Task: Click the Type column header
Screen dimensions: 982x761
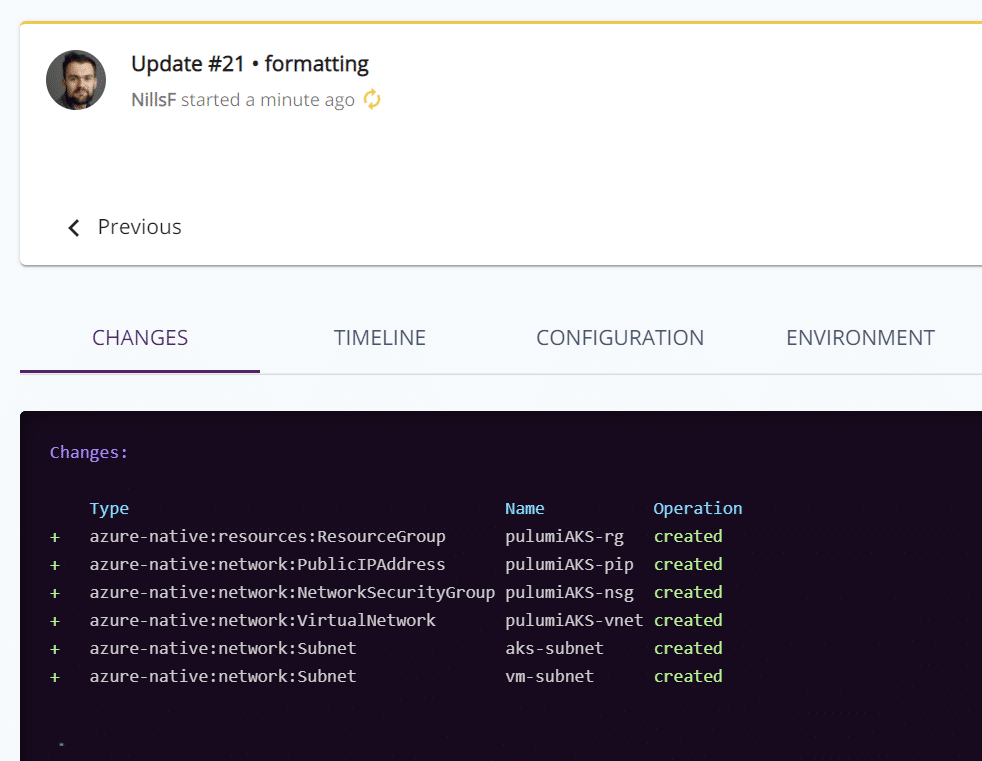Action: 109,509
